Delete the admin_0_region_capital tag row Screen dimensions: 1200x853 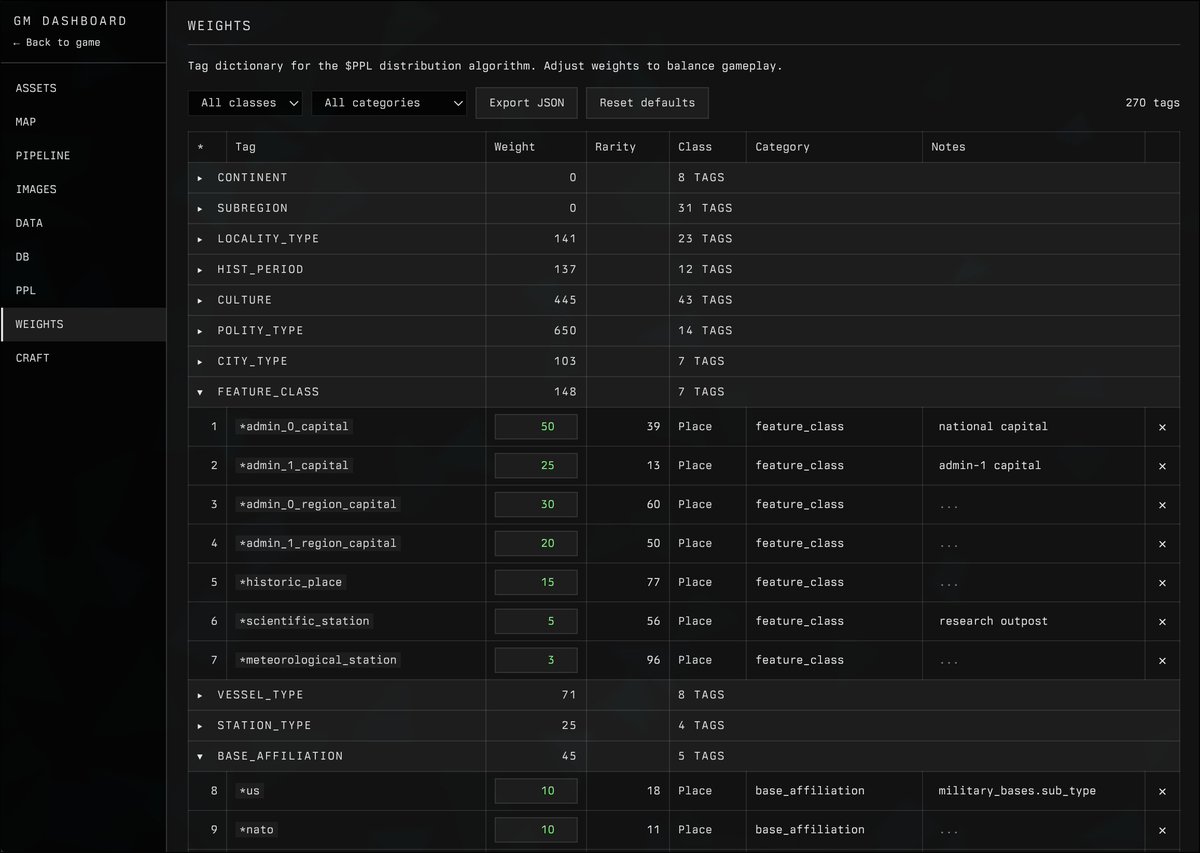click(x=1162, y=505)
